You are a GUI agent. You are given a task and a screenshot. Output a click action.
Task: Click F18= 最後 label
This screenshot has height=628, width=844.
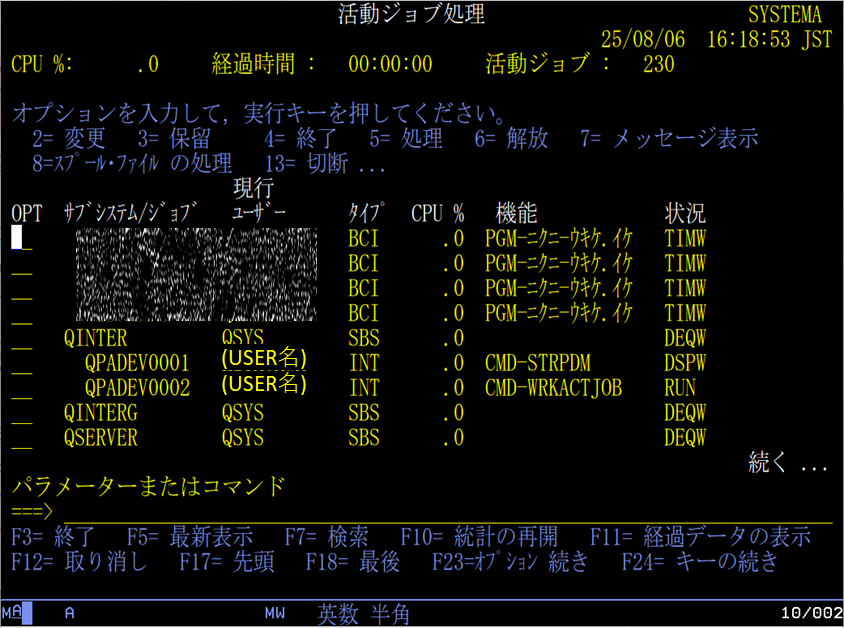tap(353, 561)
